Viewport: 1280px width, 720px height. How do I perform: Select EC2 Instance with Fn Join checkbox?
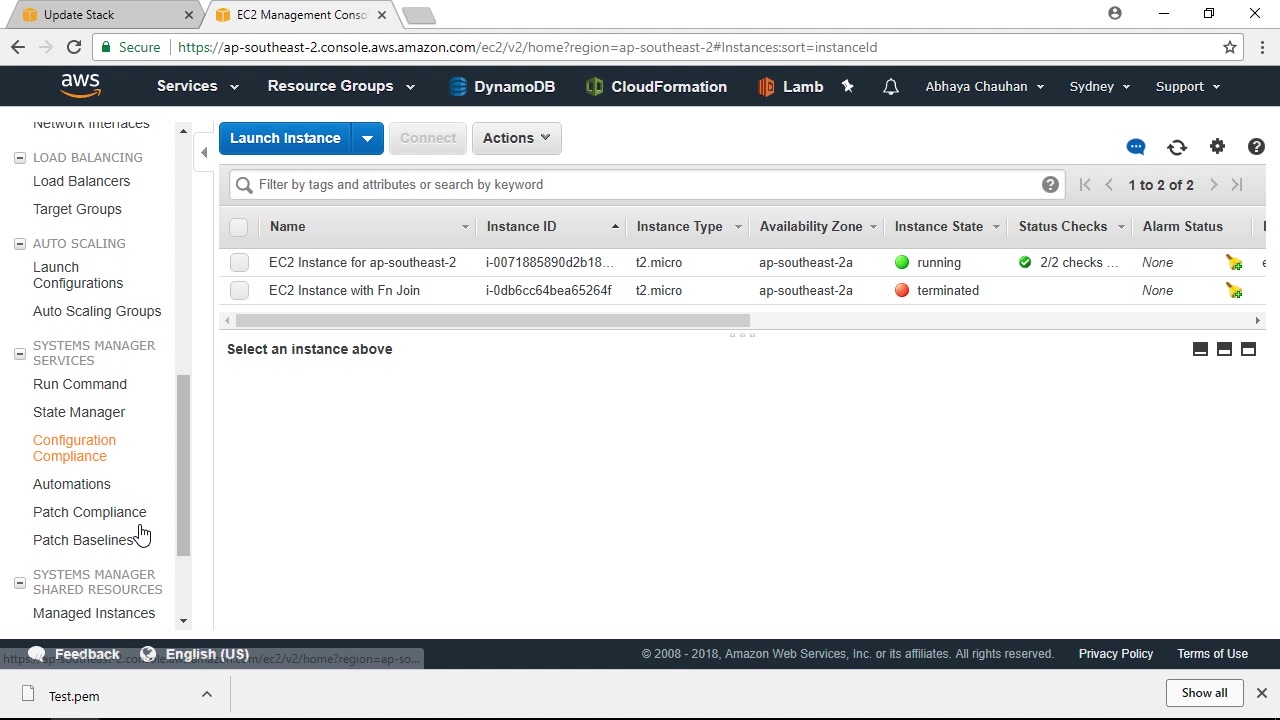[239, 291]
